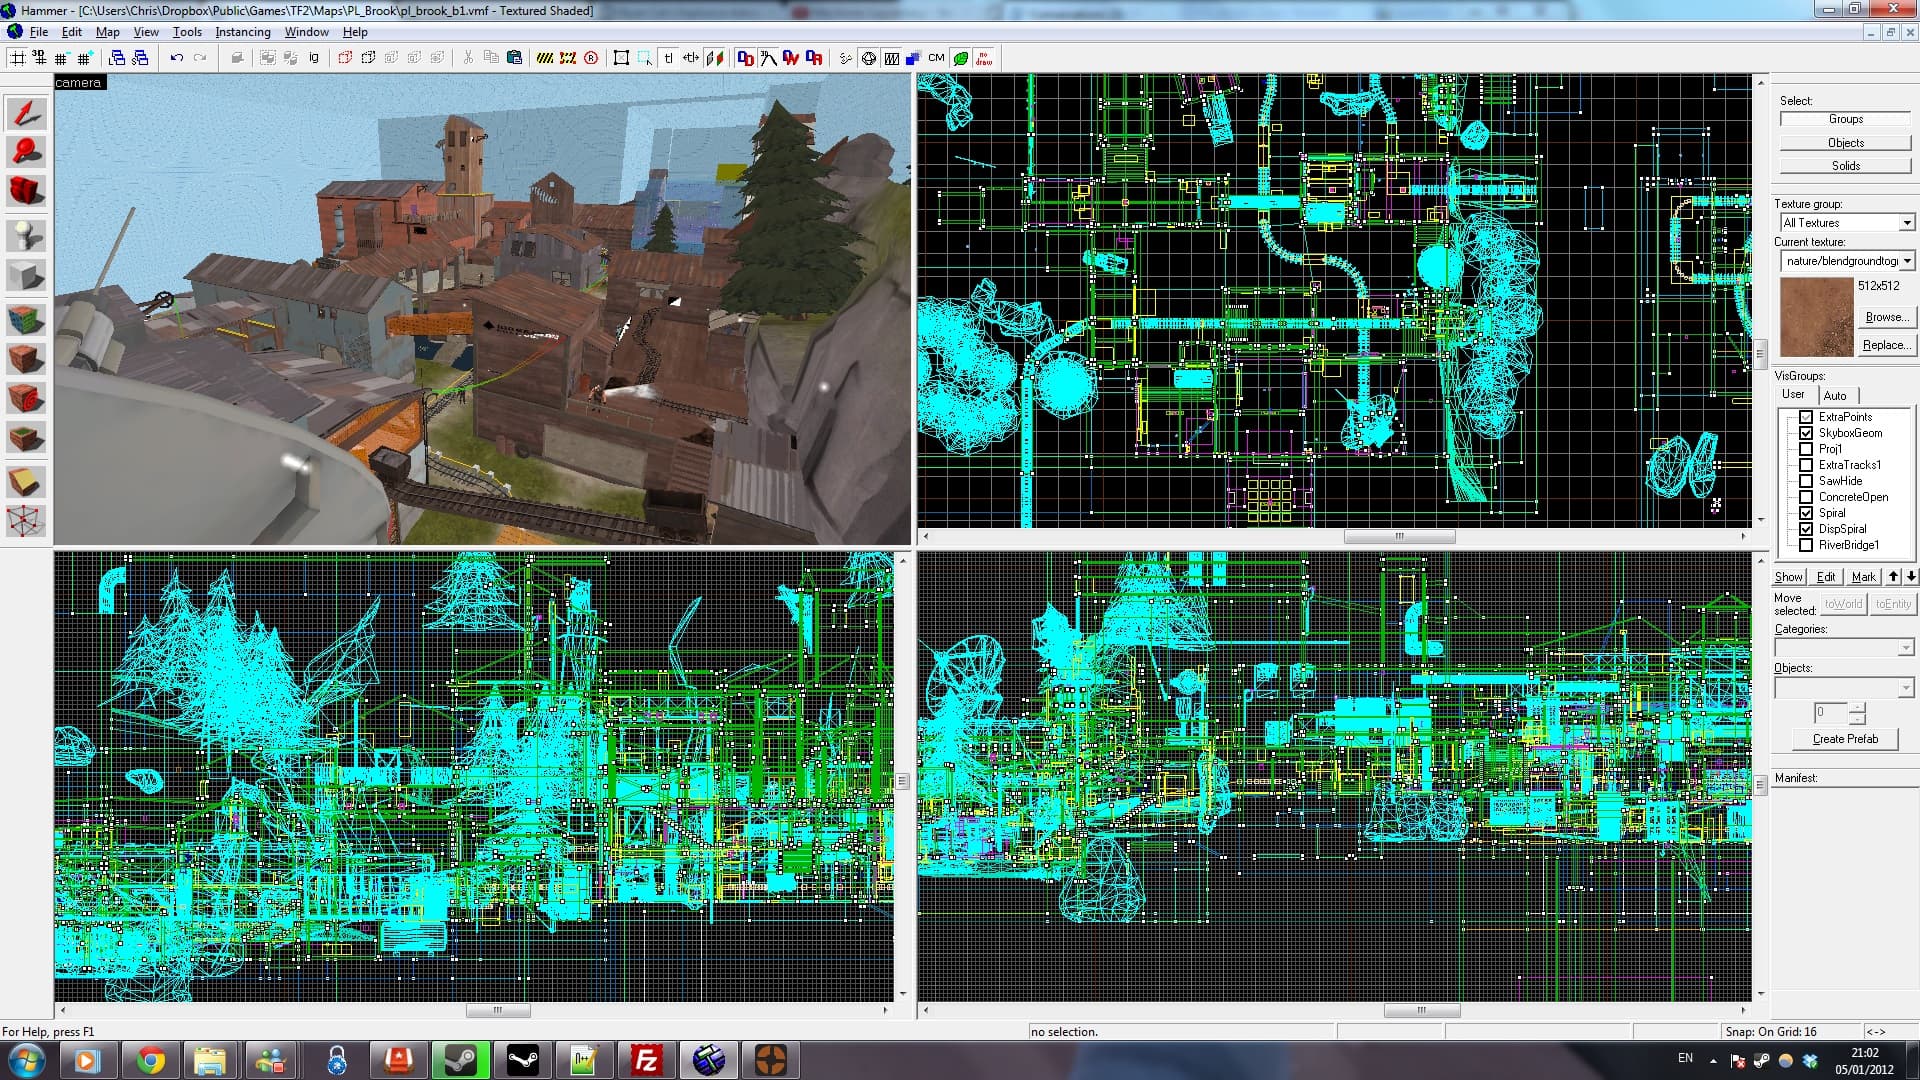Image resolution: width=1920 pixels, height=1080 pixels.
Task: Click the camera viewport label
Action: pos(78,83)
